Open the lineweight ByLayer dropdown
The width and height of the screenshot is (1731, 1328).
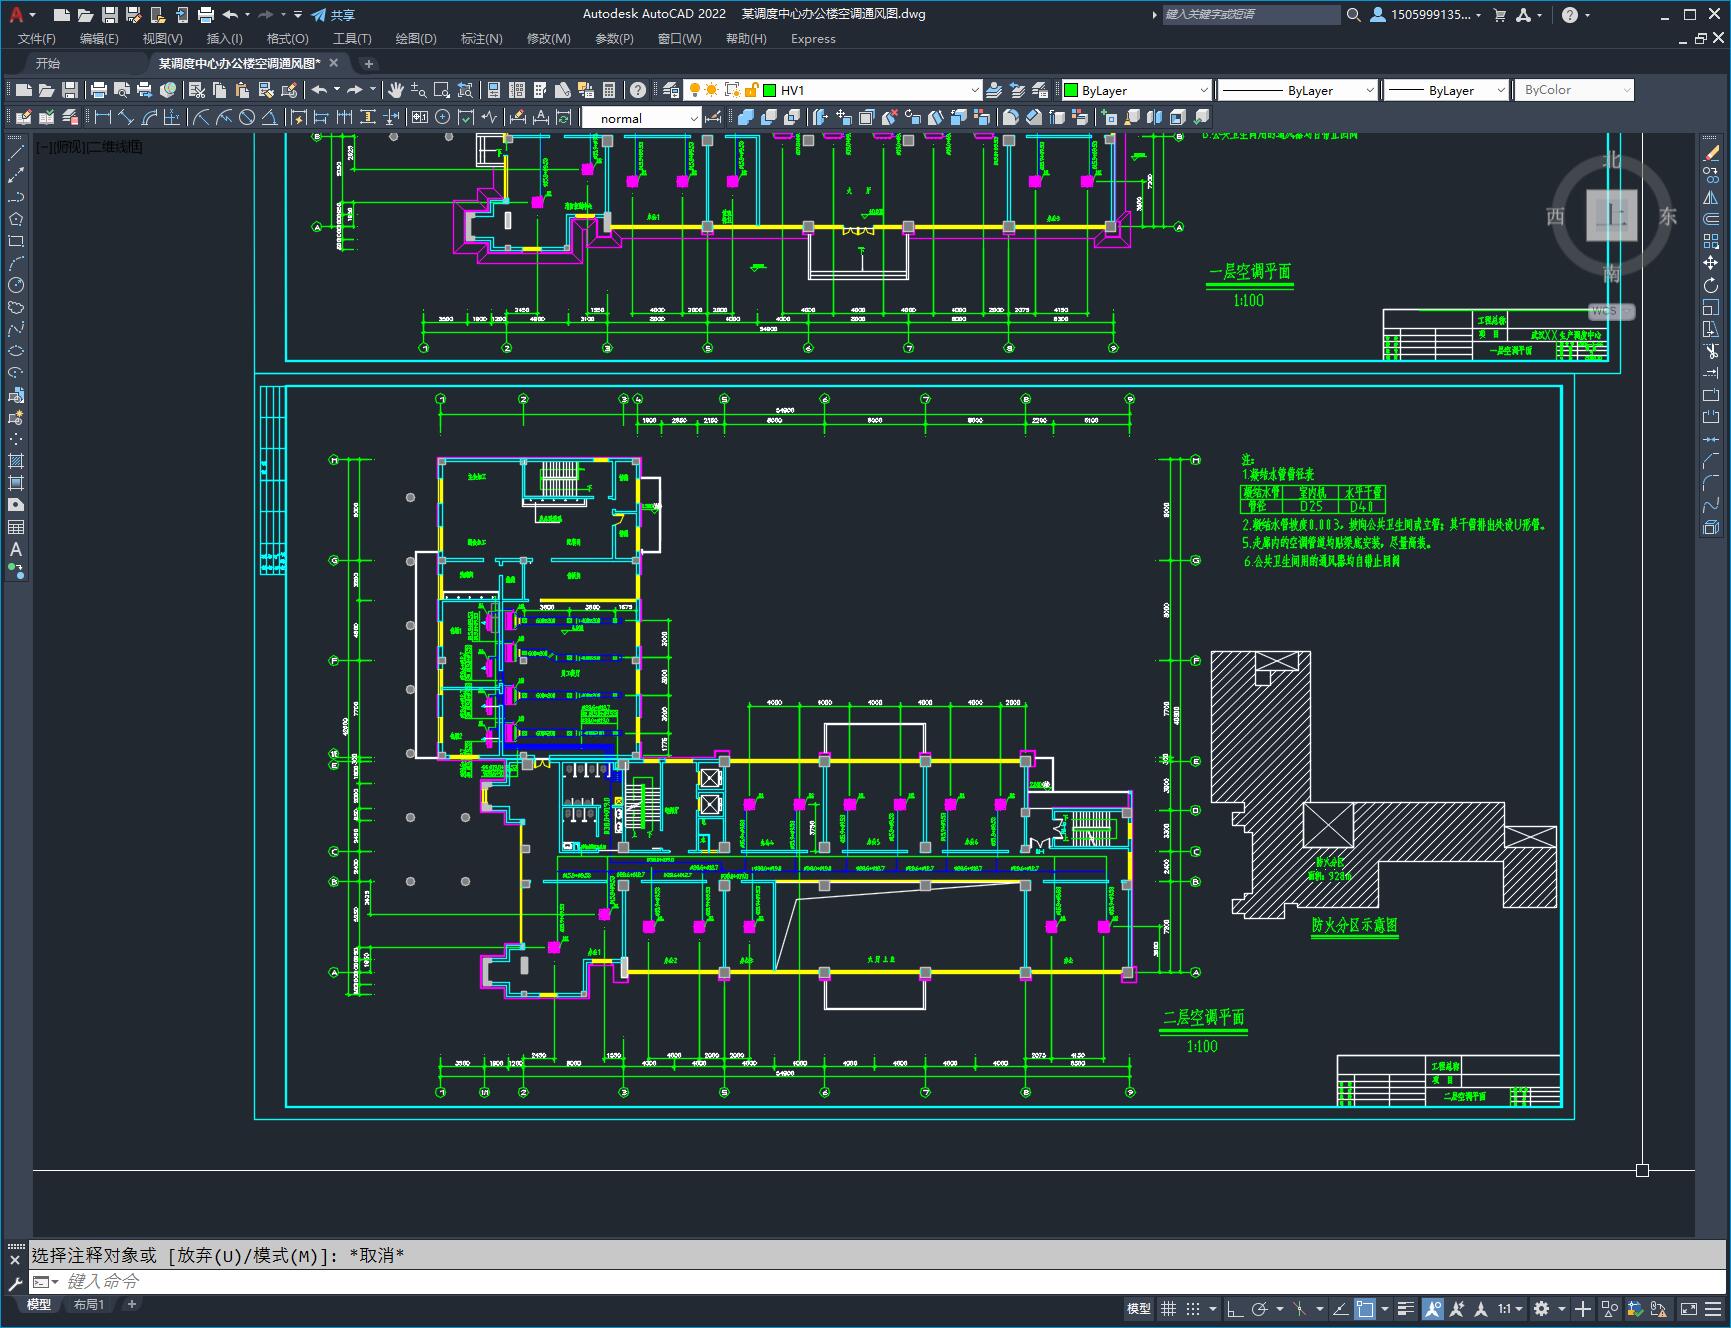pyautogui.click(x=1445, y=90)
